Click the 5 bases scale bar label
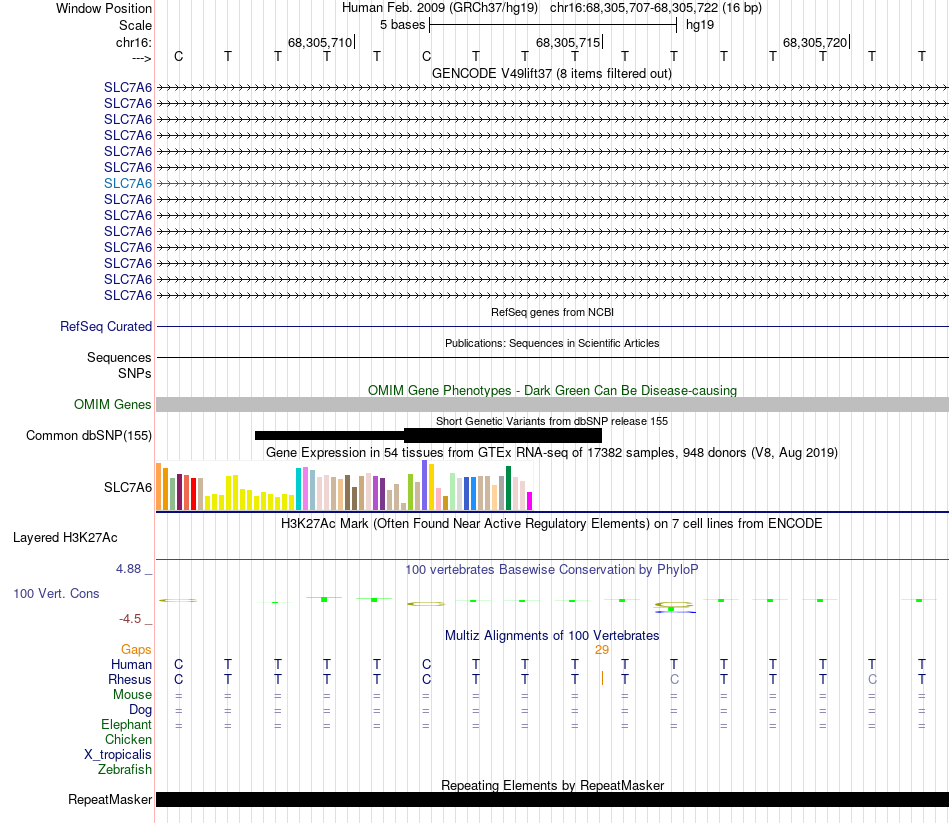 pyautogui.click(x=402, y=25)
